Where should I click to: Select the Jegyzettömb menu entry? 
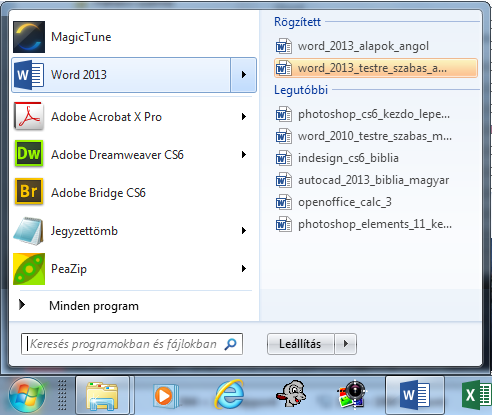coord(134,231)
